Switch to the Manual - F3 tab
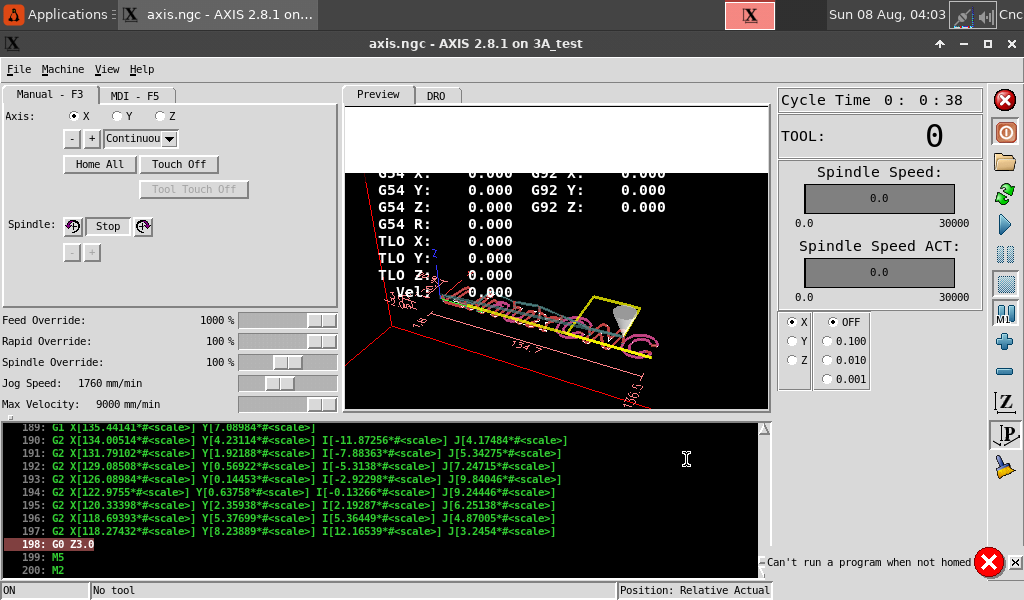 [x=50, y=94]
